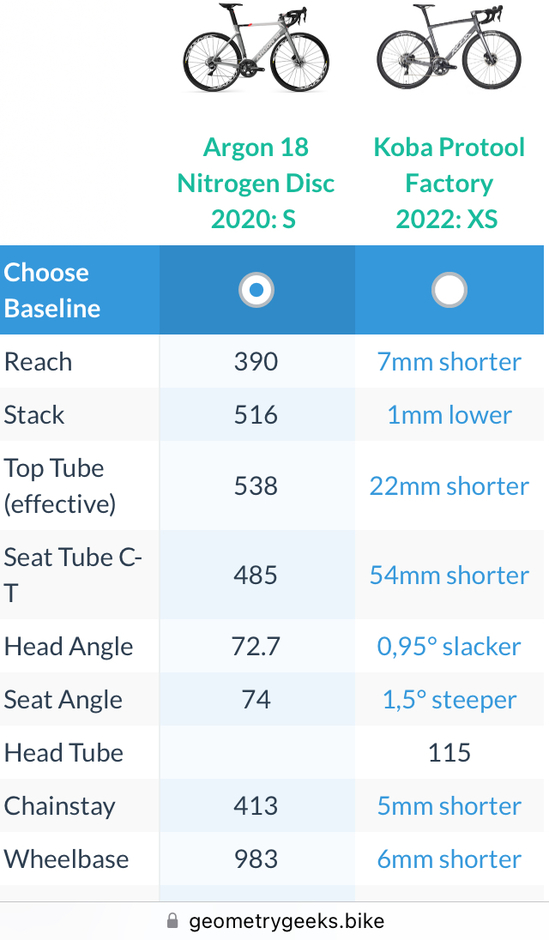Open the Koba Protool Factory bike image
Image resolution: width=549 pixels, height=940 pixels.
point(449,47)
